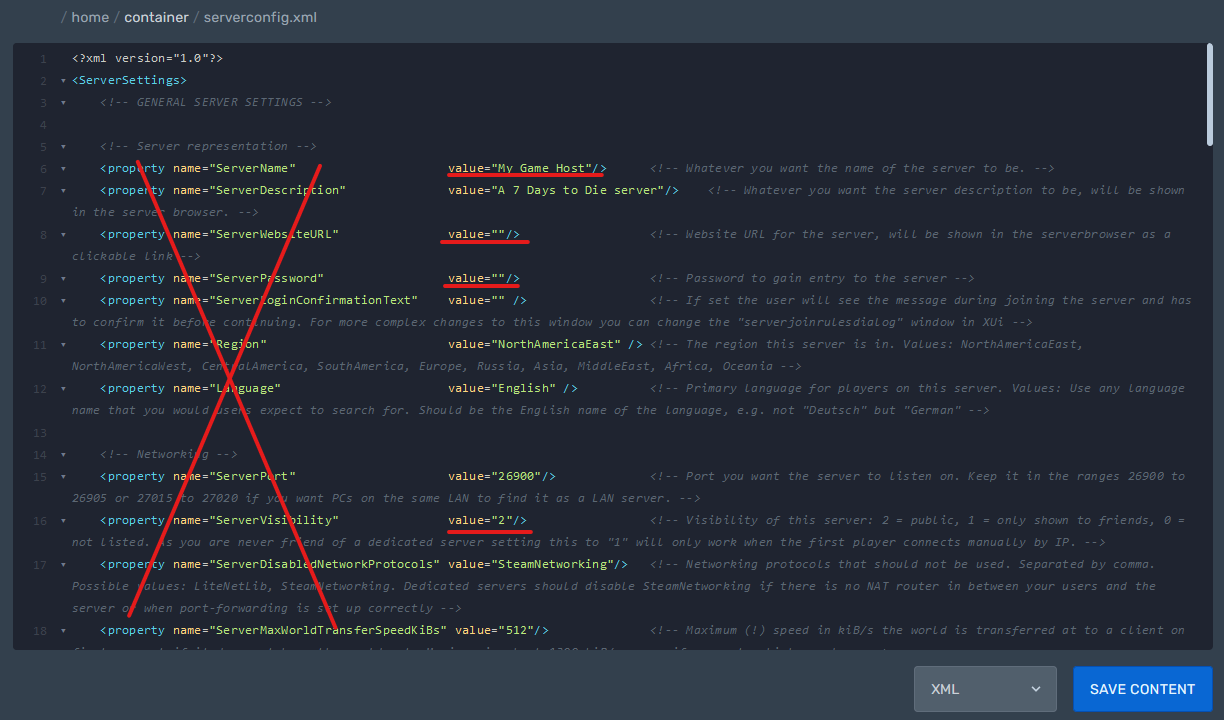The width and height of the screenshot is (1224, 720).
Task: Click the editor vertical scrollbar thumb
Action: click(x=1210, y=95)
